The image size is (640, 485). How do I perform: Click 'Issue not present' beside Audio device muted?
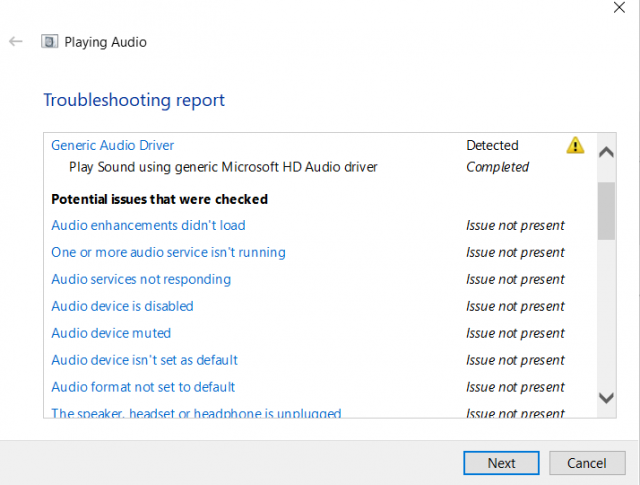click(515, 333)
